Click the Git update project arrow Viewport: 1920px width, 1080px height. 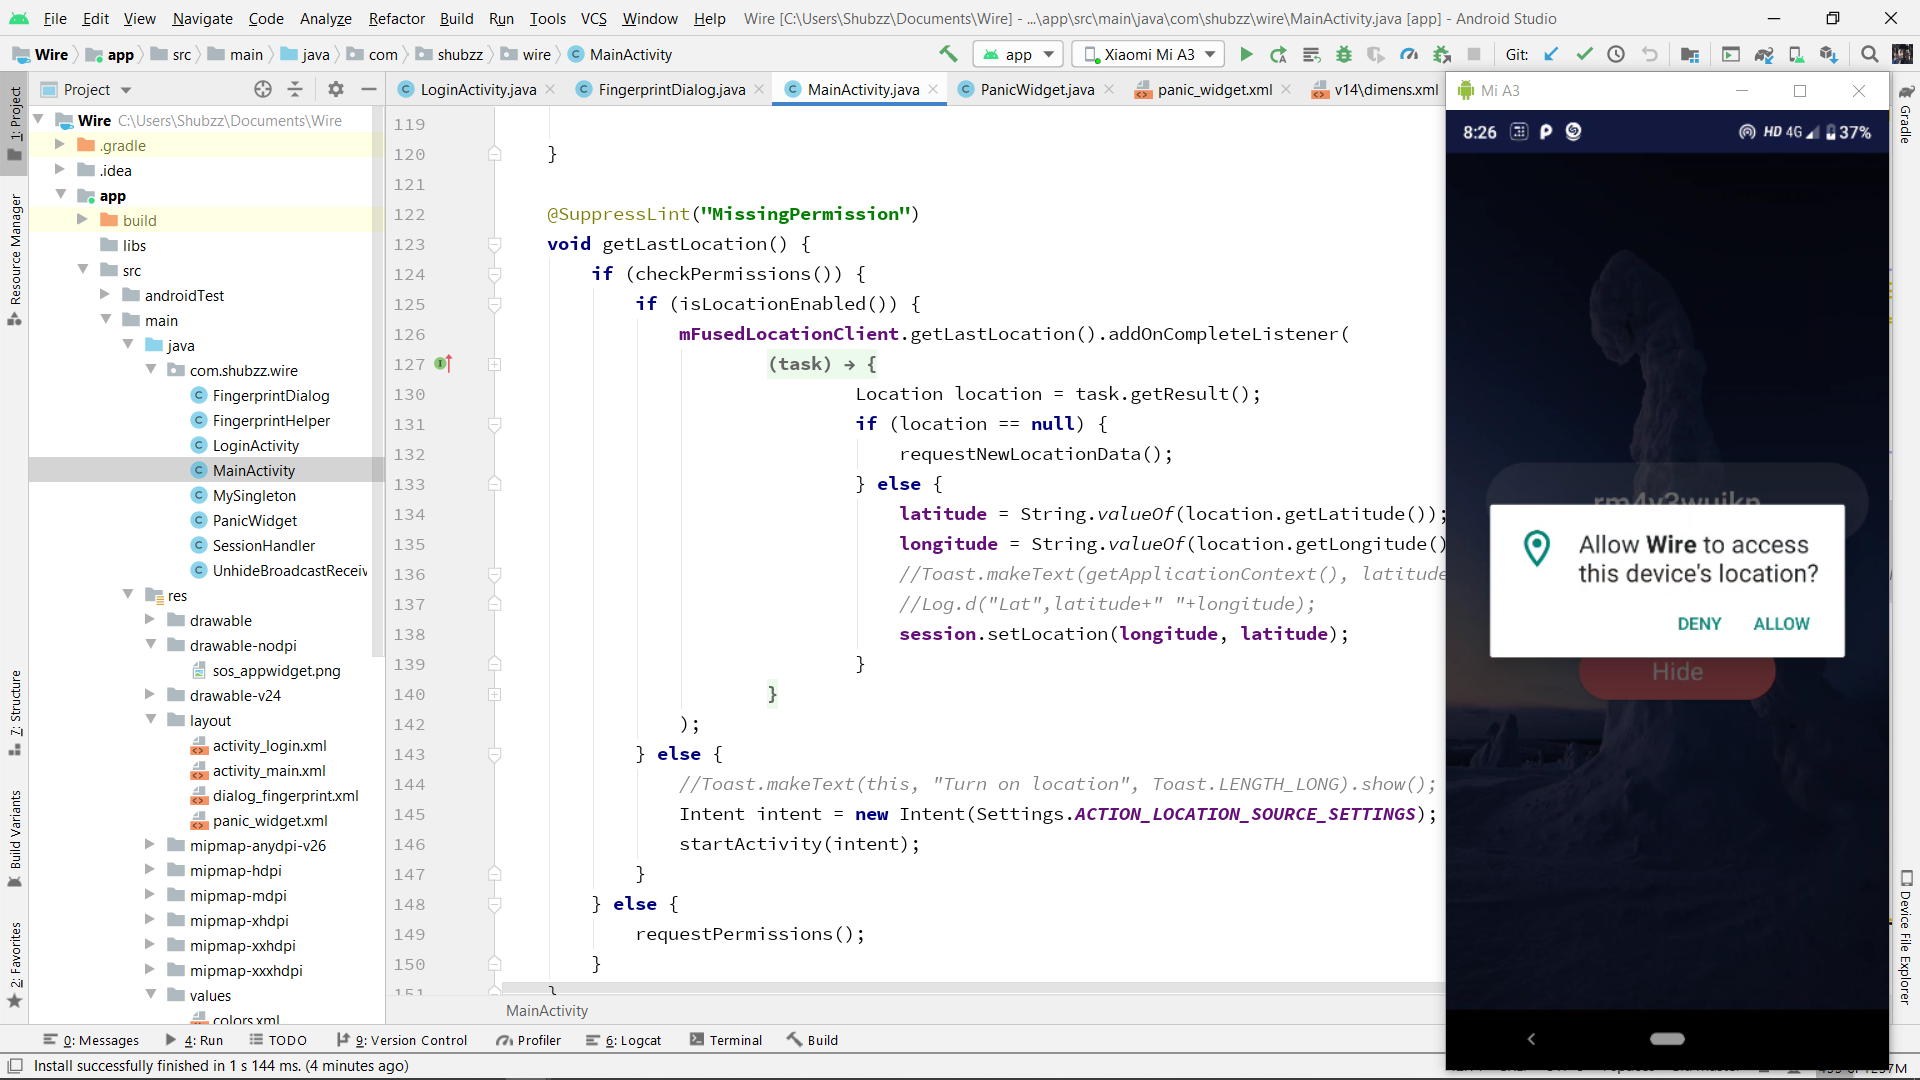[1551, 54]
